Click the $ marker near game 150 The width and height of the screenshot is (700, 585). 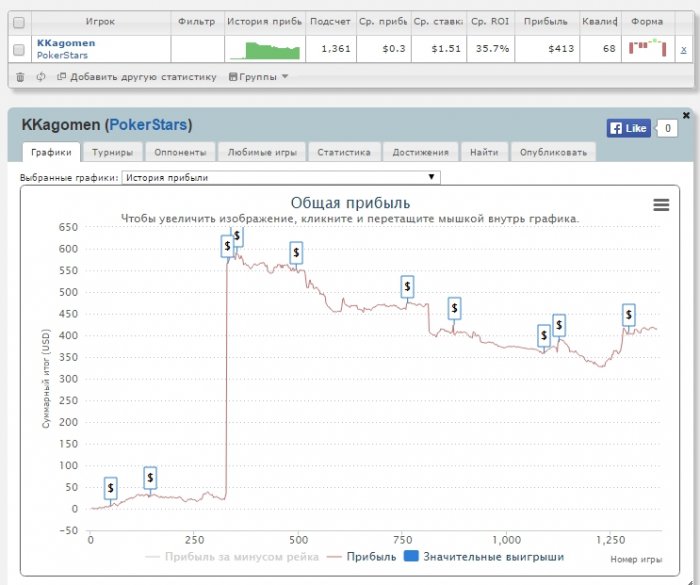coord(150,478)
